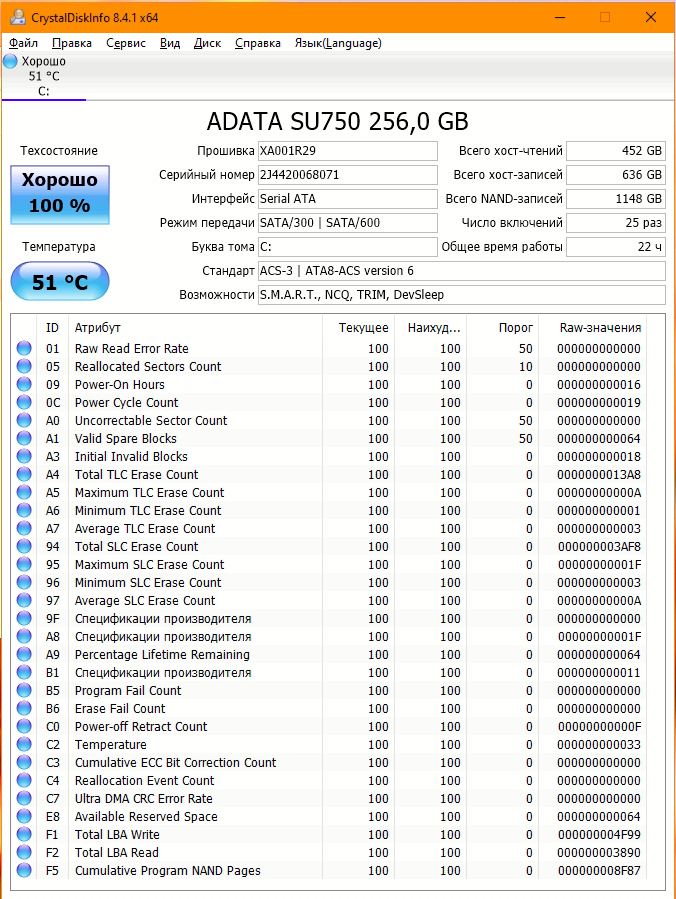Click the Буква тома field C:
Screen dimensions: 676x899
coord(347,247)
